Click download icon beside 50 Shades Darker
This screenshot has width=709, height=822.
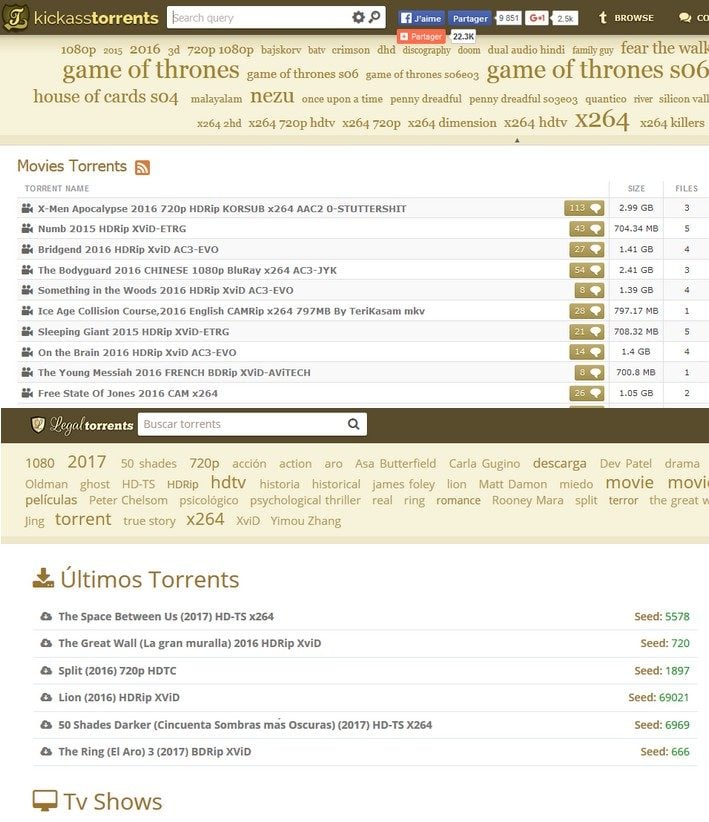point(46,724)
